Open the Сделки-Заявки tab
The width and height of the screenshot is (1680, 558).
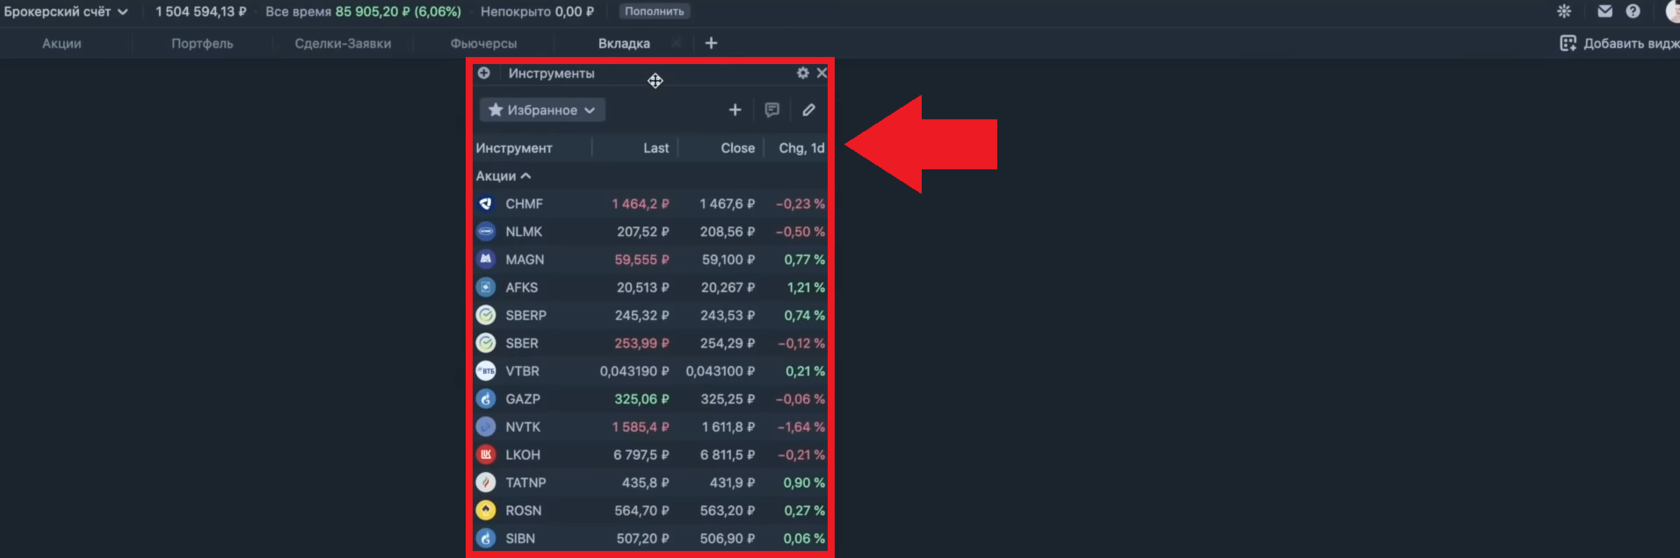coord(342,44)
